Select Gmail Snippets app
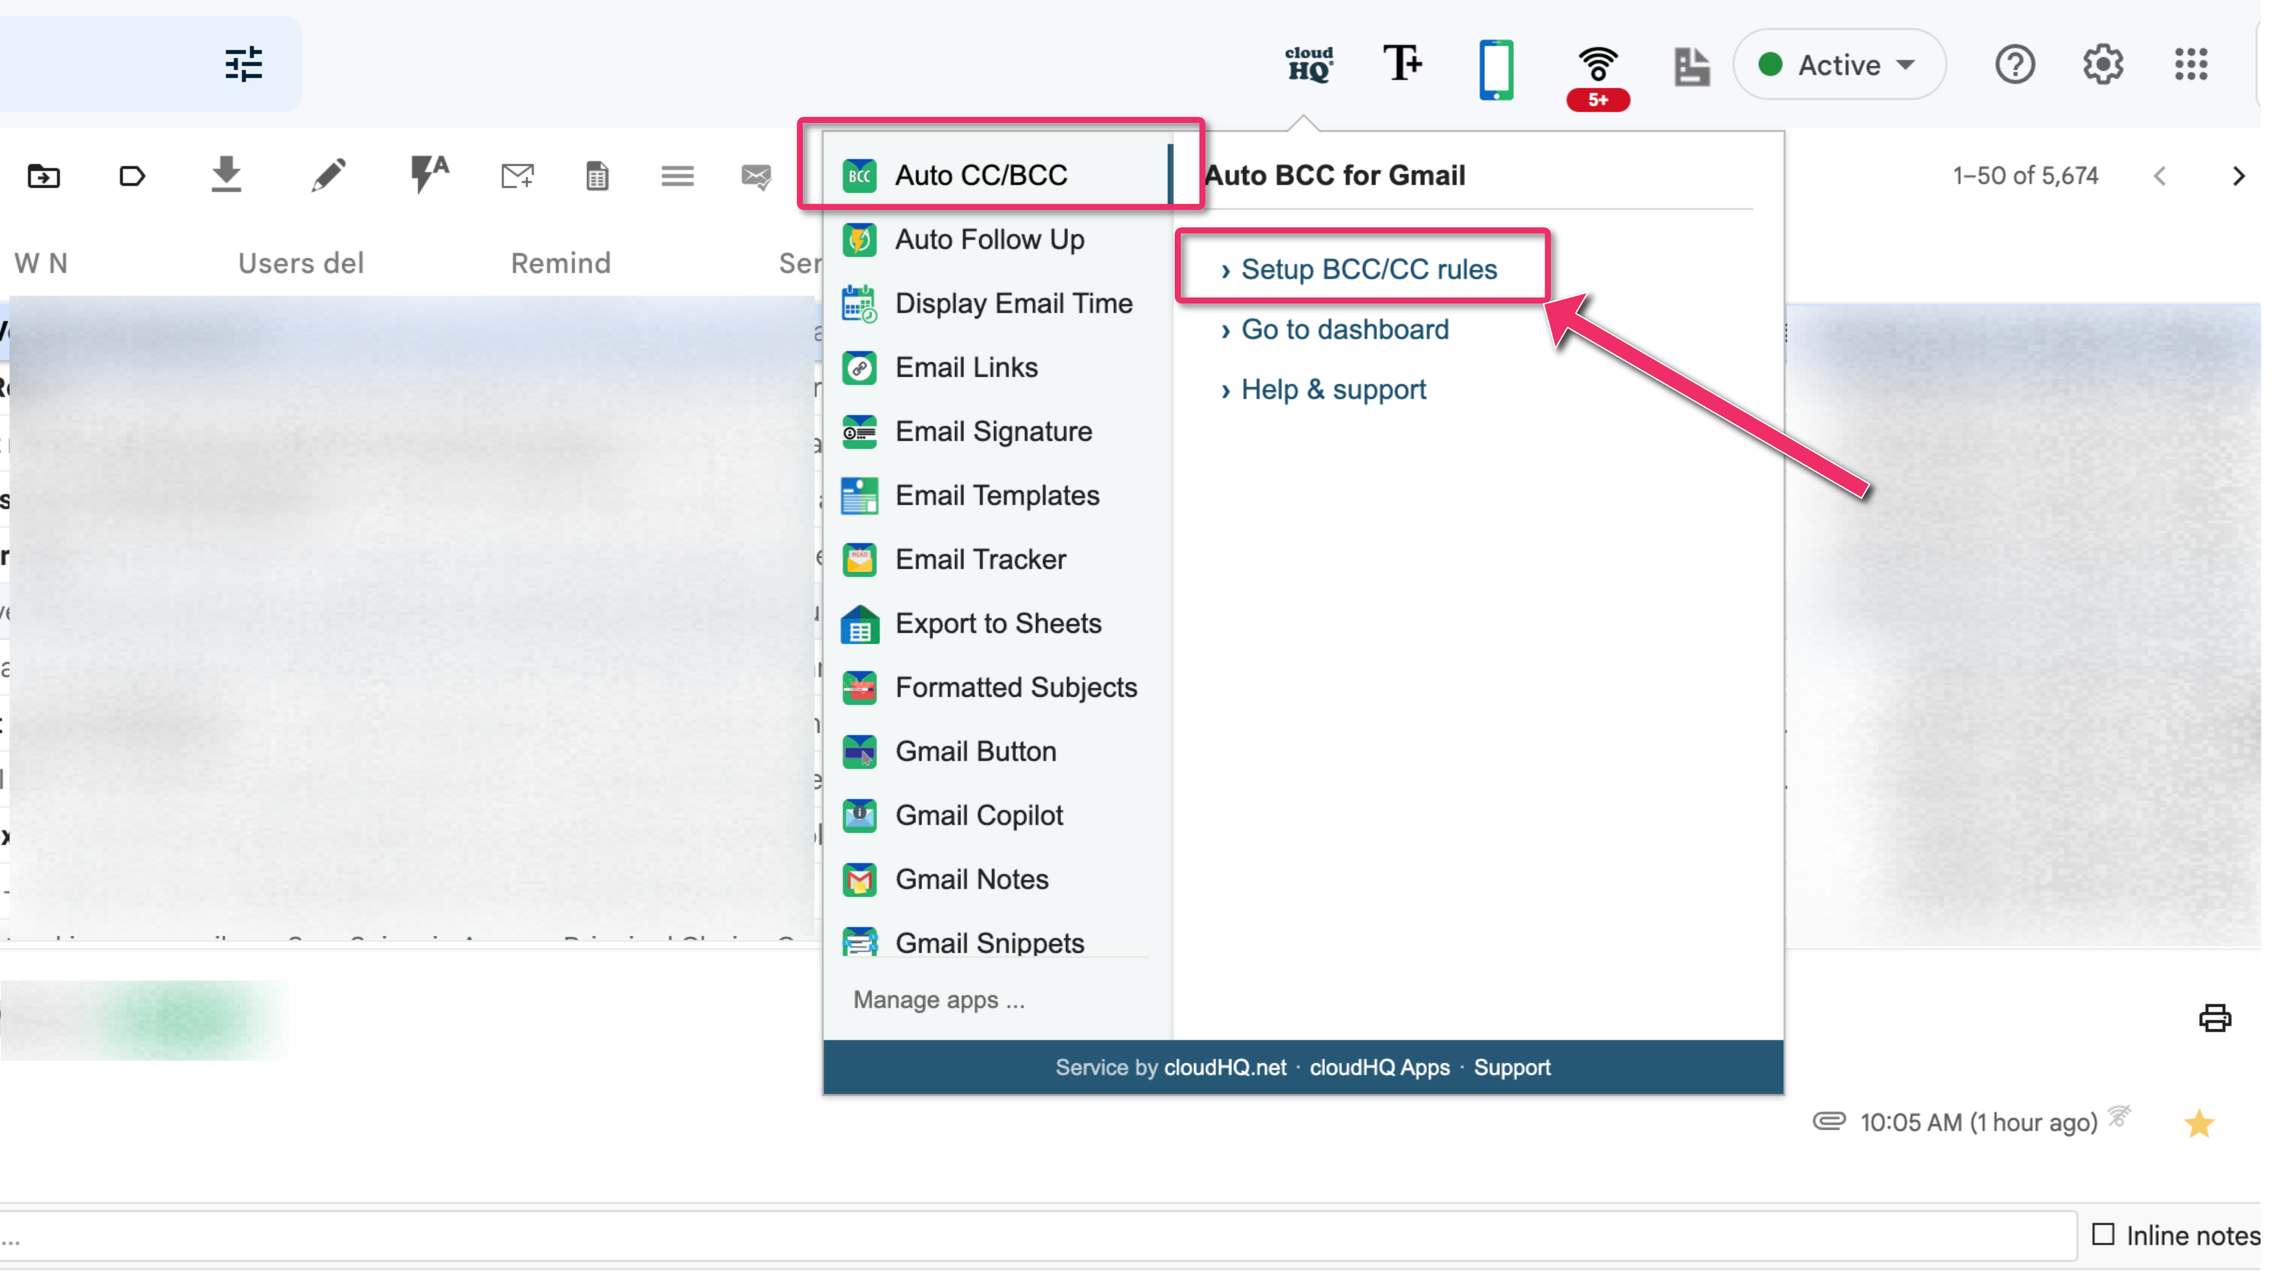The image size is (2281, 1272). [x=997, y=943]
